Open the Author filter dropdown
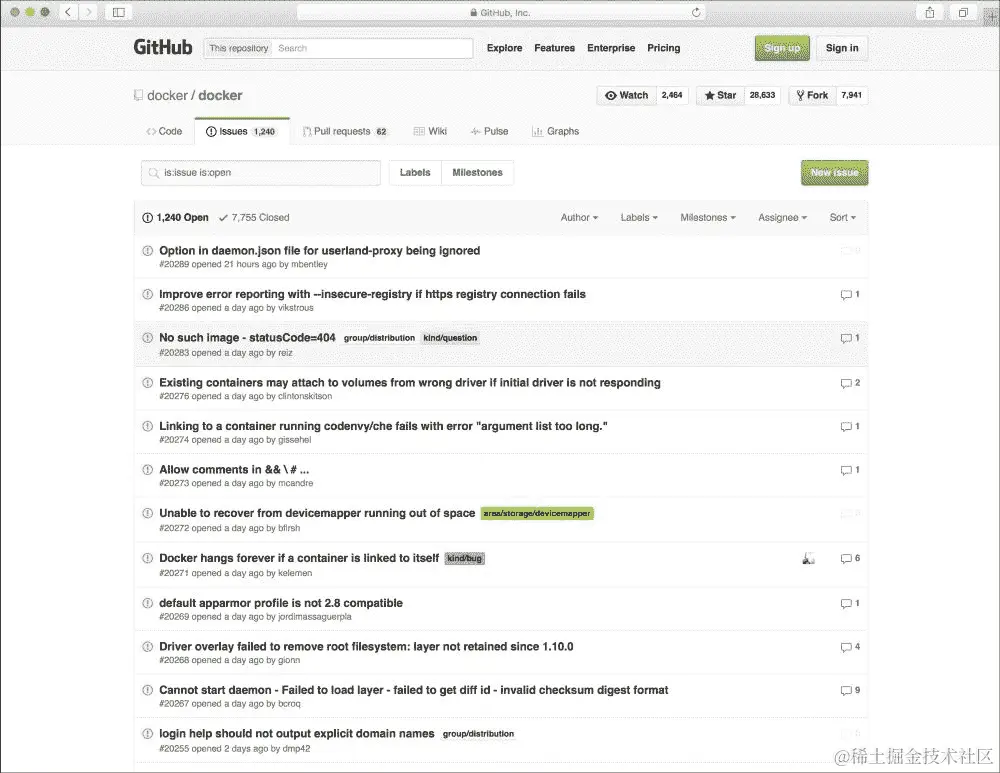The width and height of the screenshot is (1000, 773). tap(579, 217)
